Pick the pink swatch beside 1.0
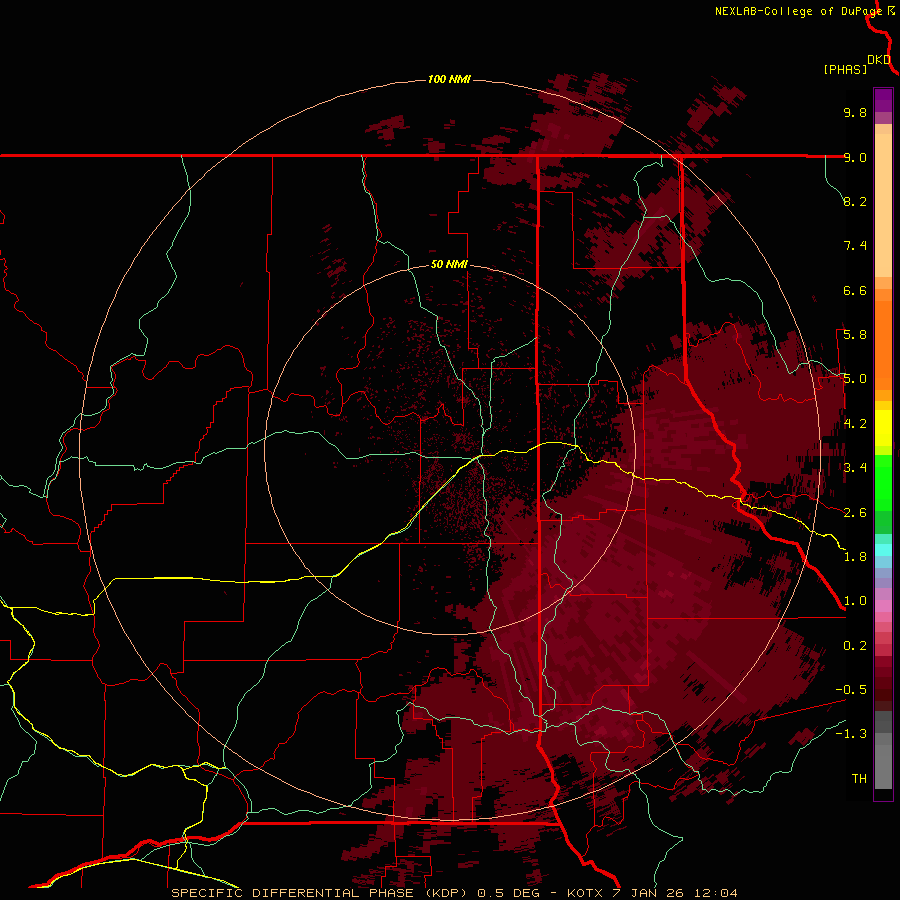 click(883, 606)
